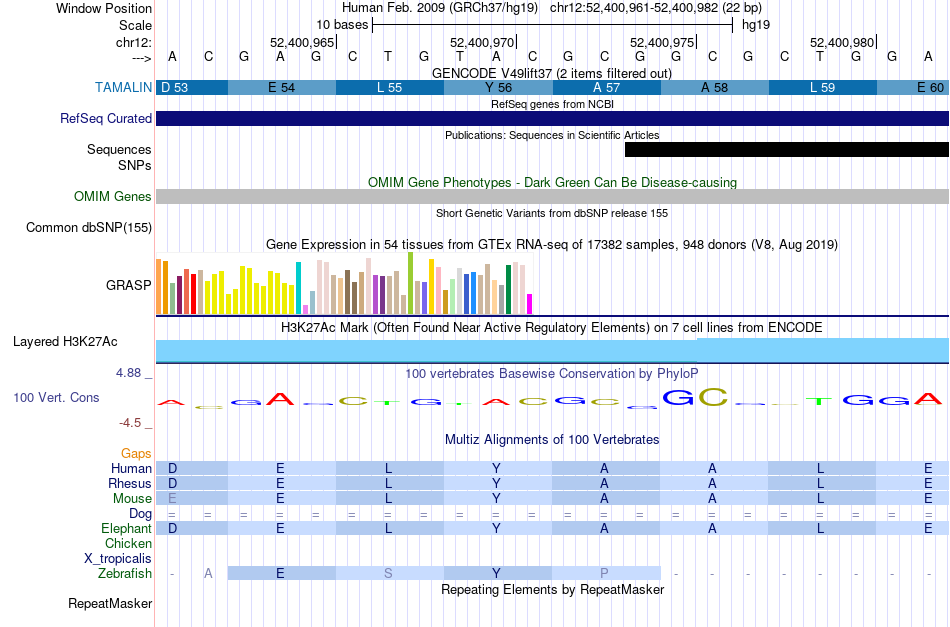Click the OMIM Genes track label

112,196
